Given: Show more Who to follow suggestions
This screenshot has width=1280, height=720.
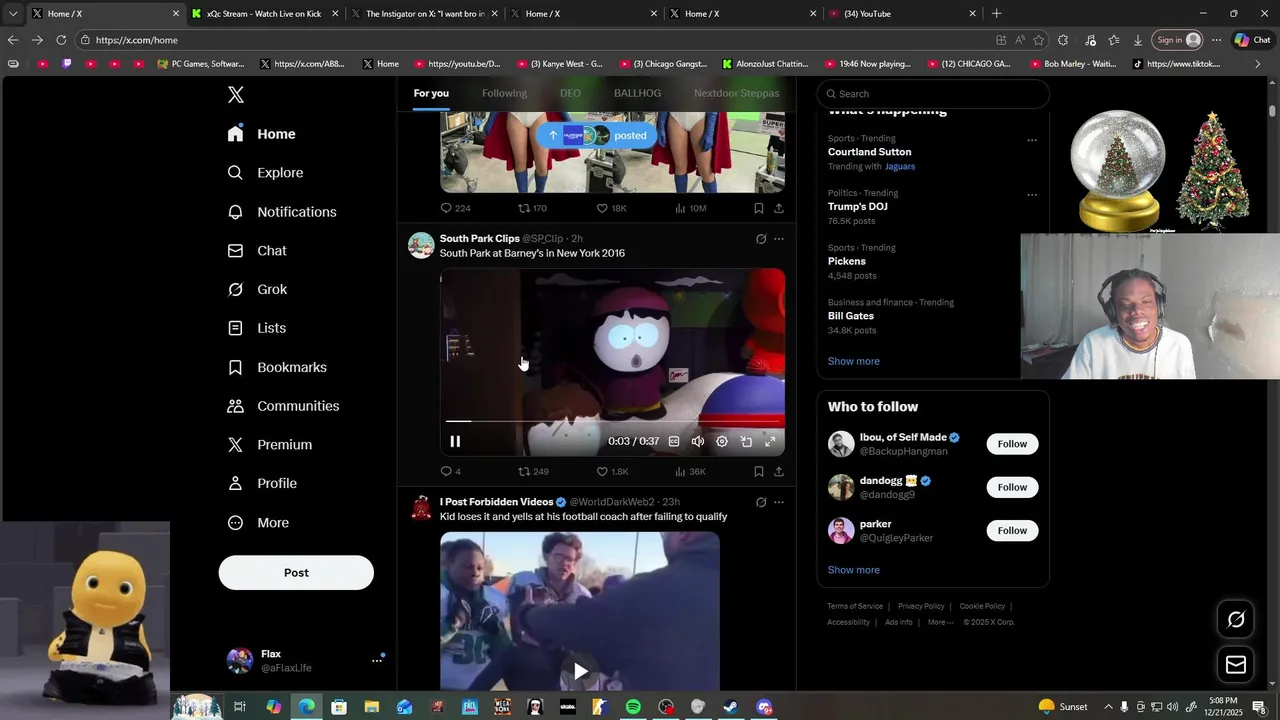Looking at the screenshot, I should 854,570.
